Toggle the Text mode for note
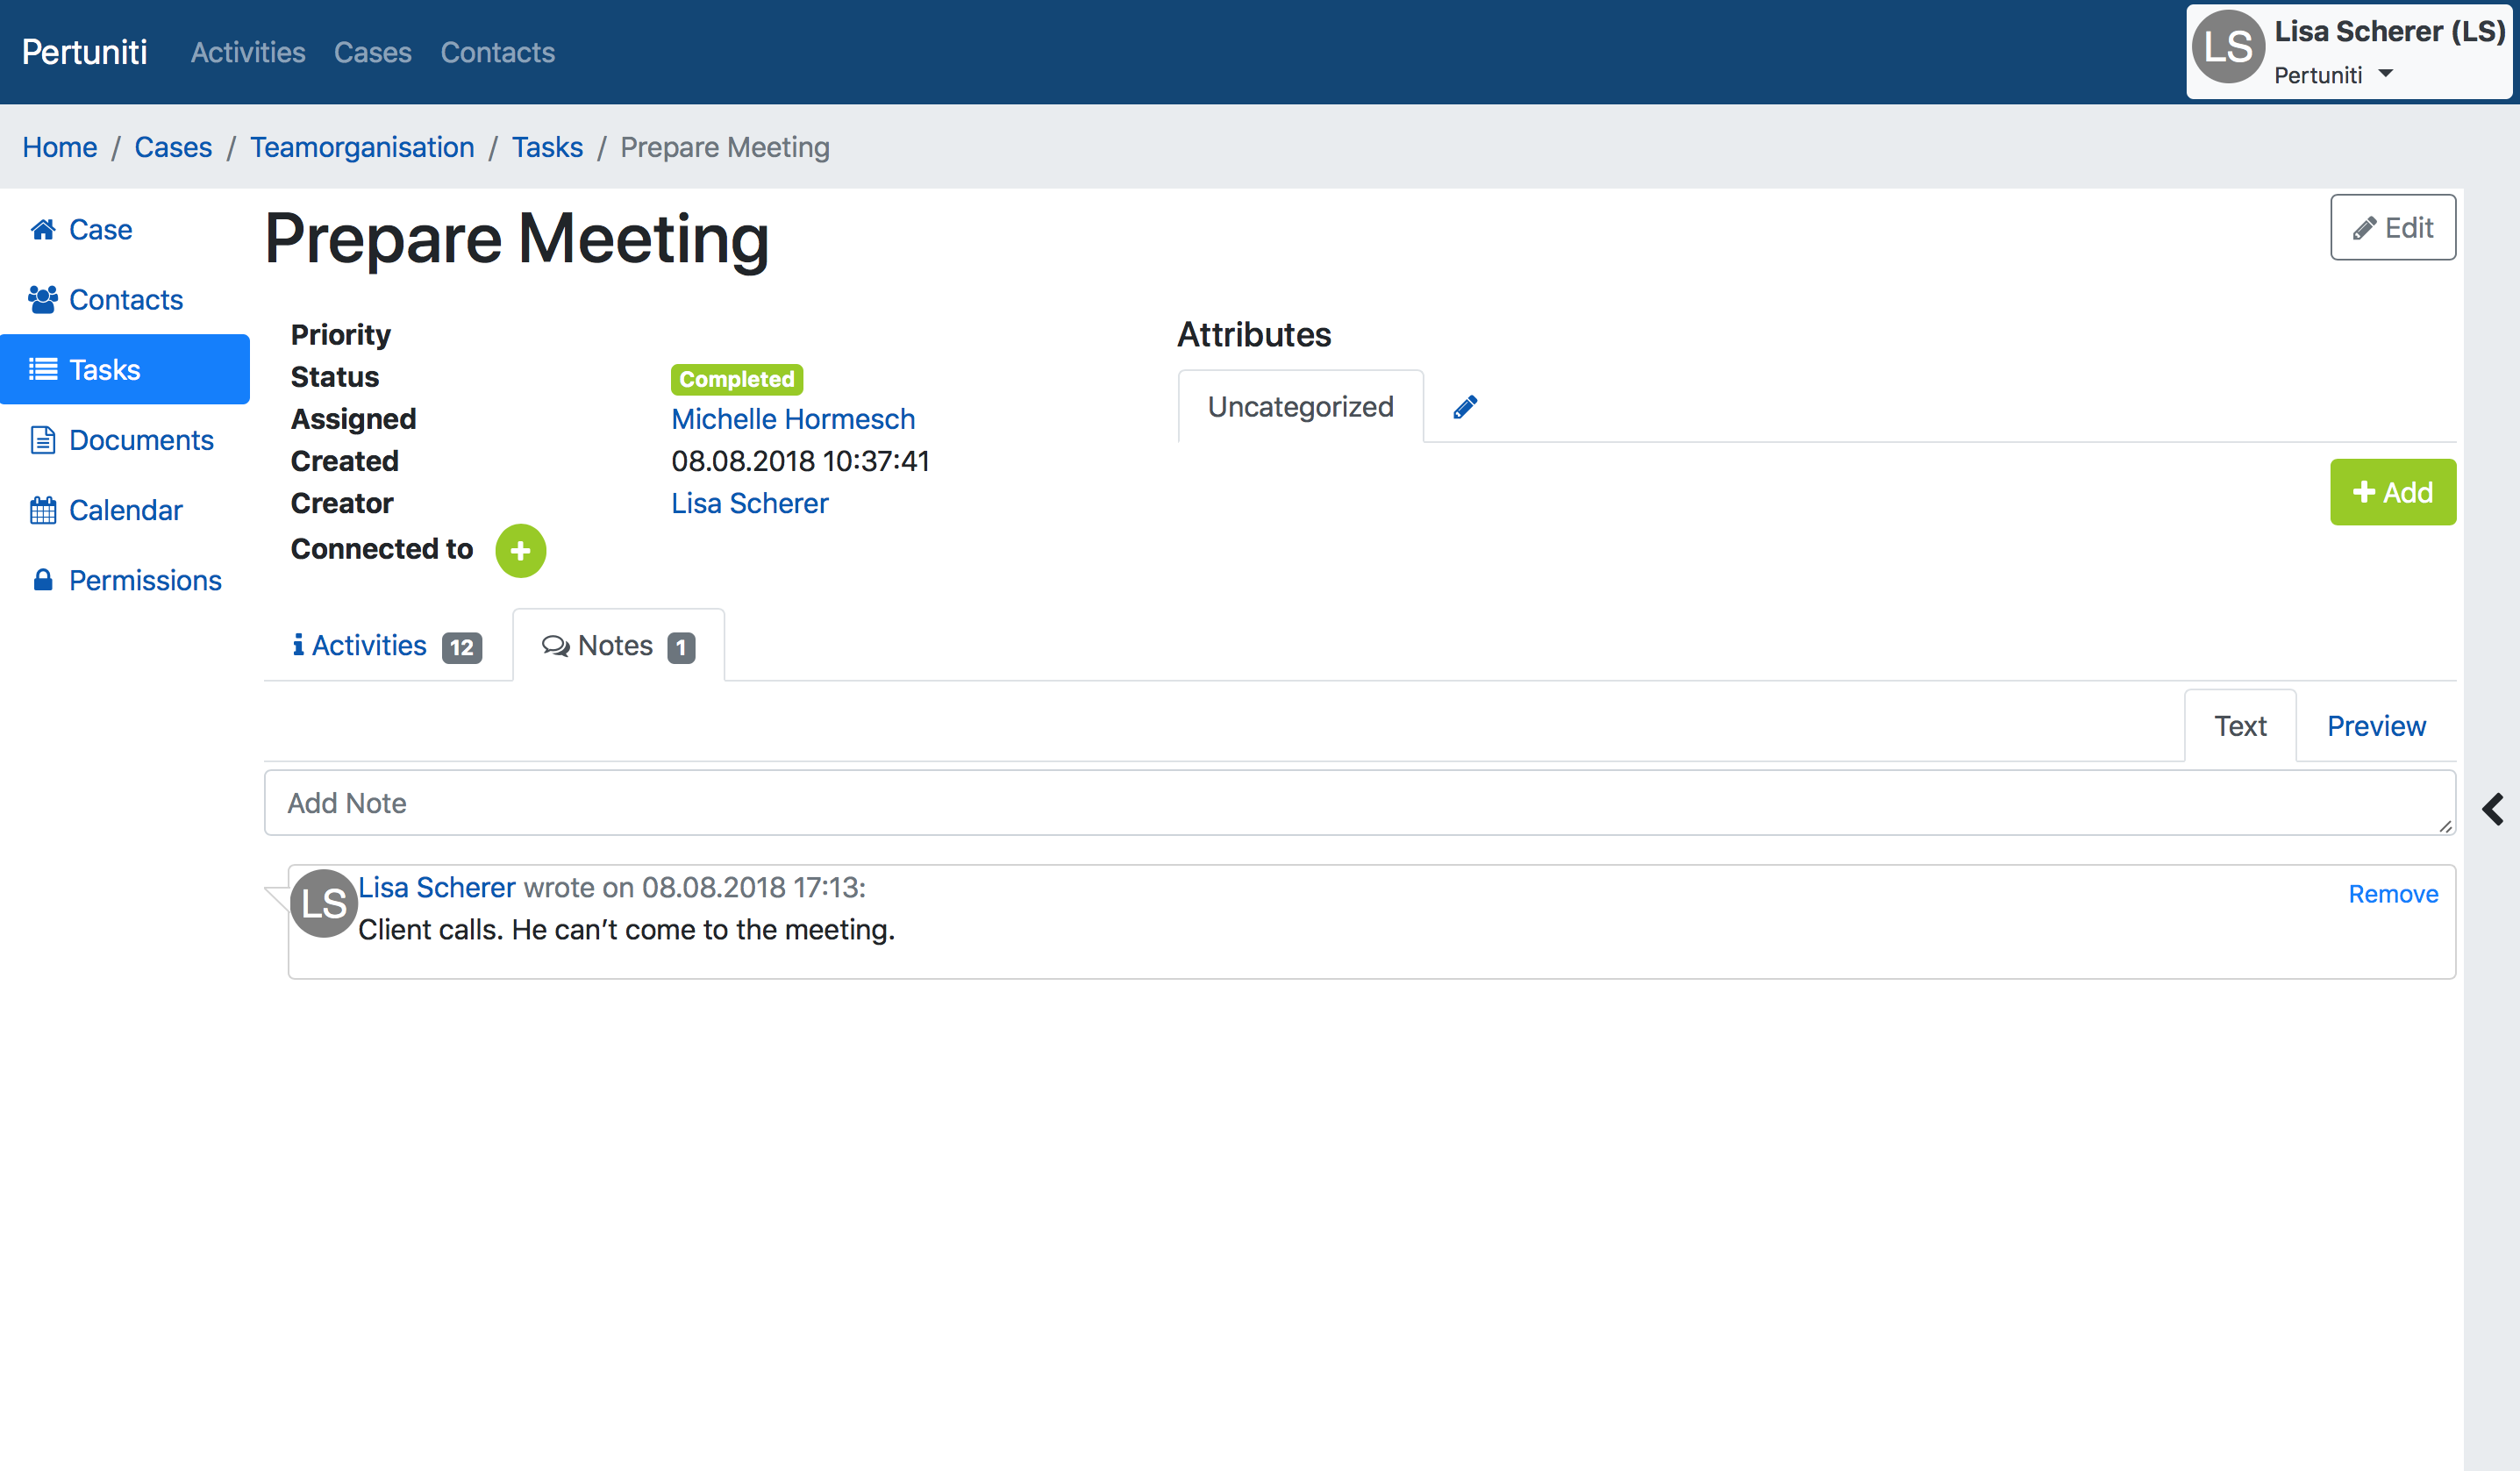2520x1471 pixels. click(2242, 725)
